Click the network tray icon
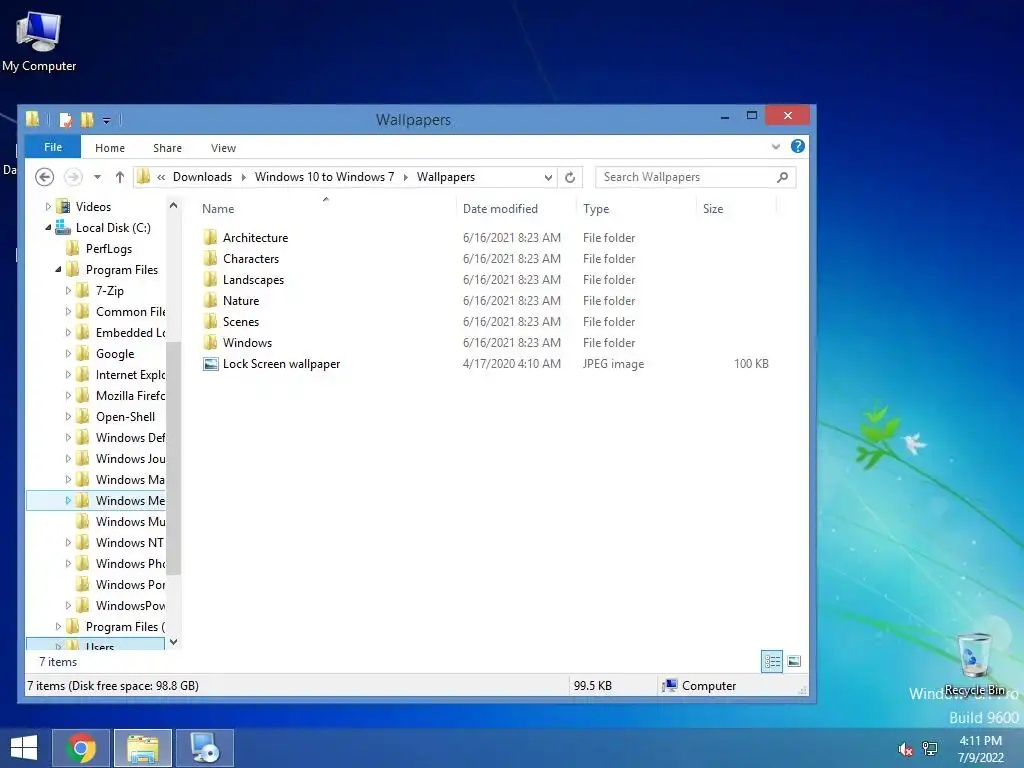The width and height of the screenshot is (1024, 768). click(x=930, y=748)
